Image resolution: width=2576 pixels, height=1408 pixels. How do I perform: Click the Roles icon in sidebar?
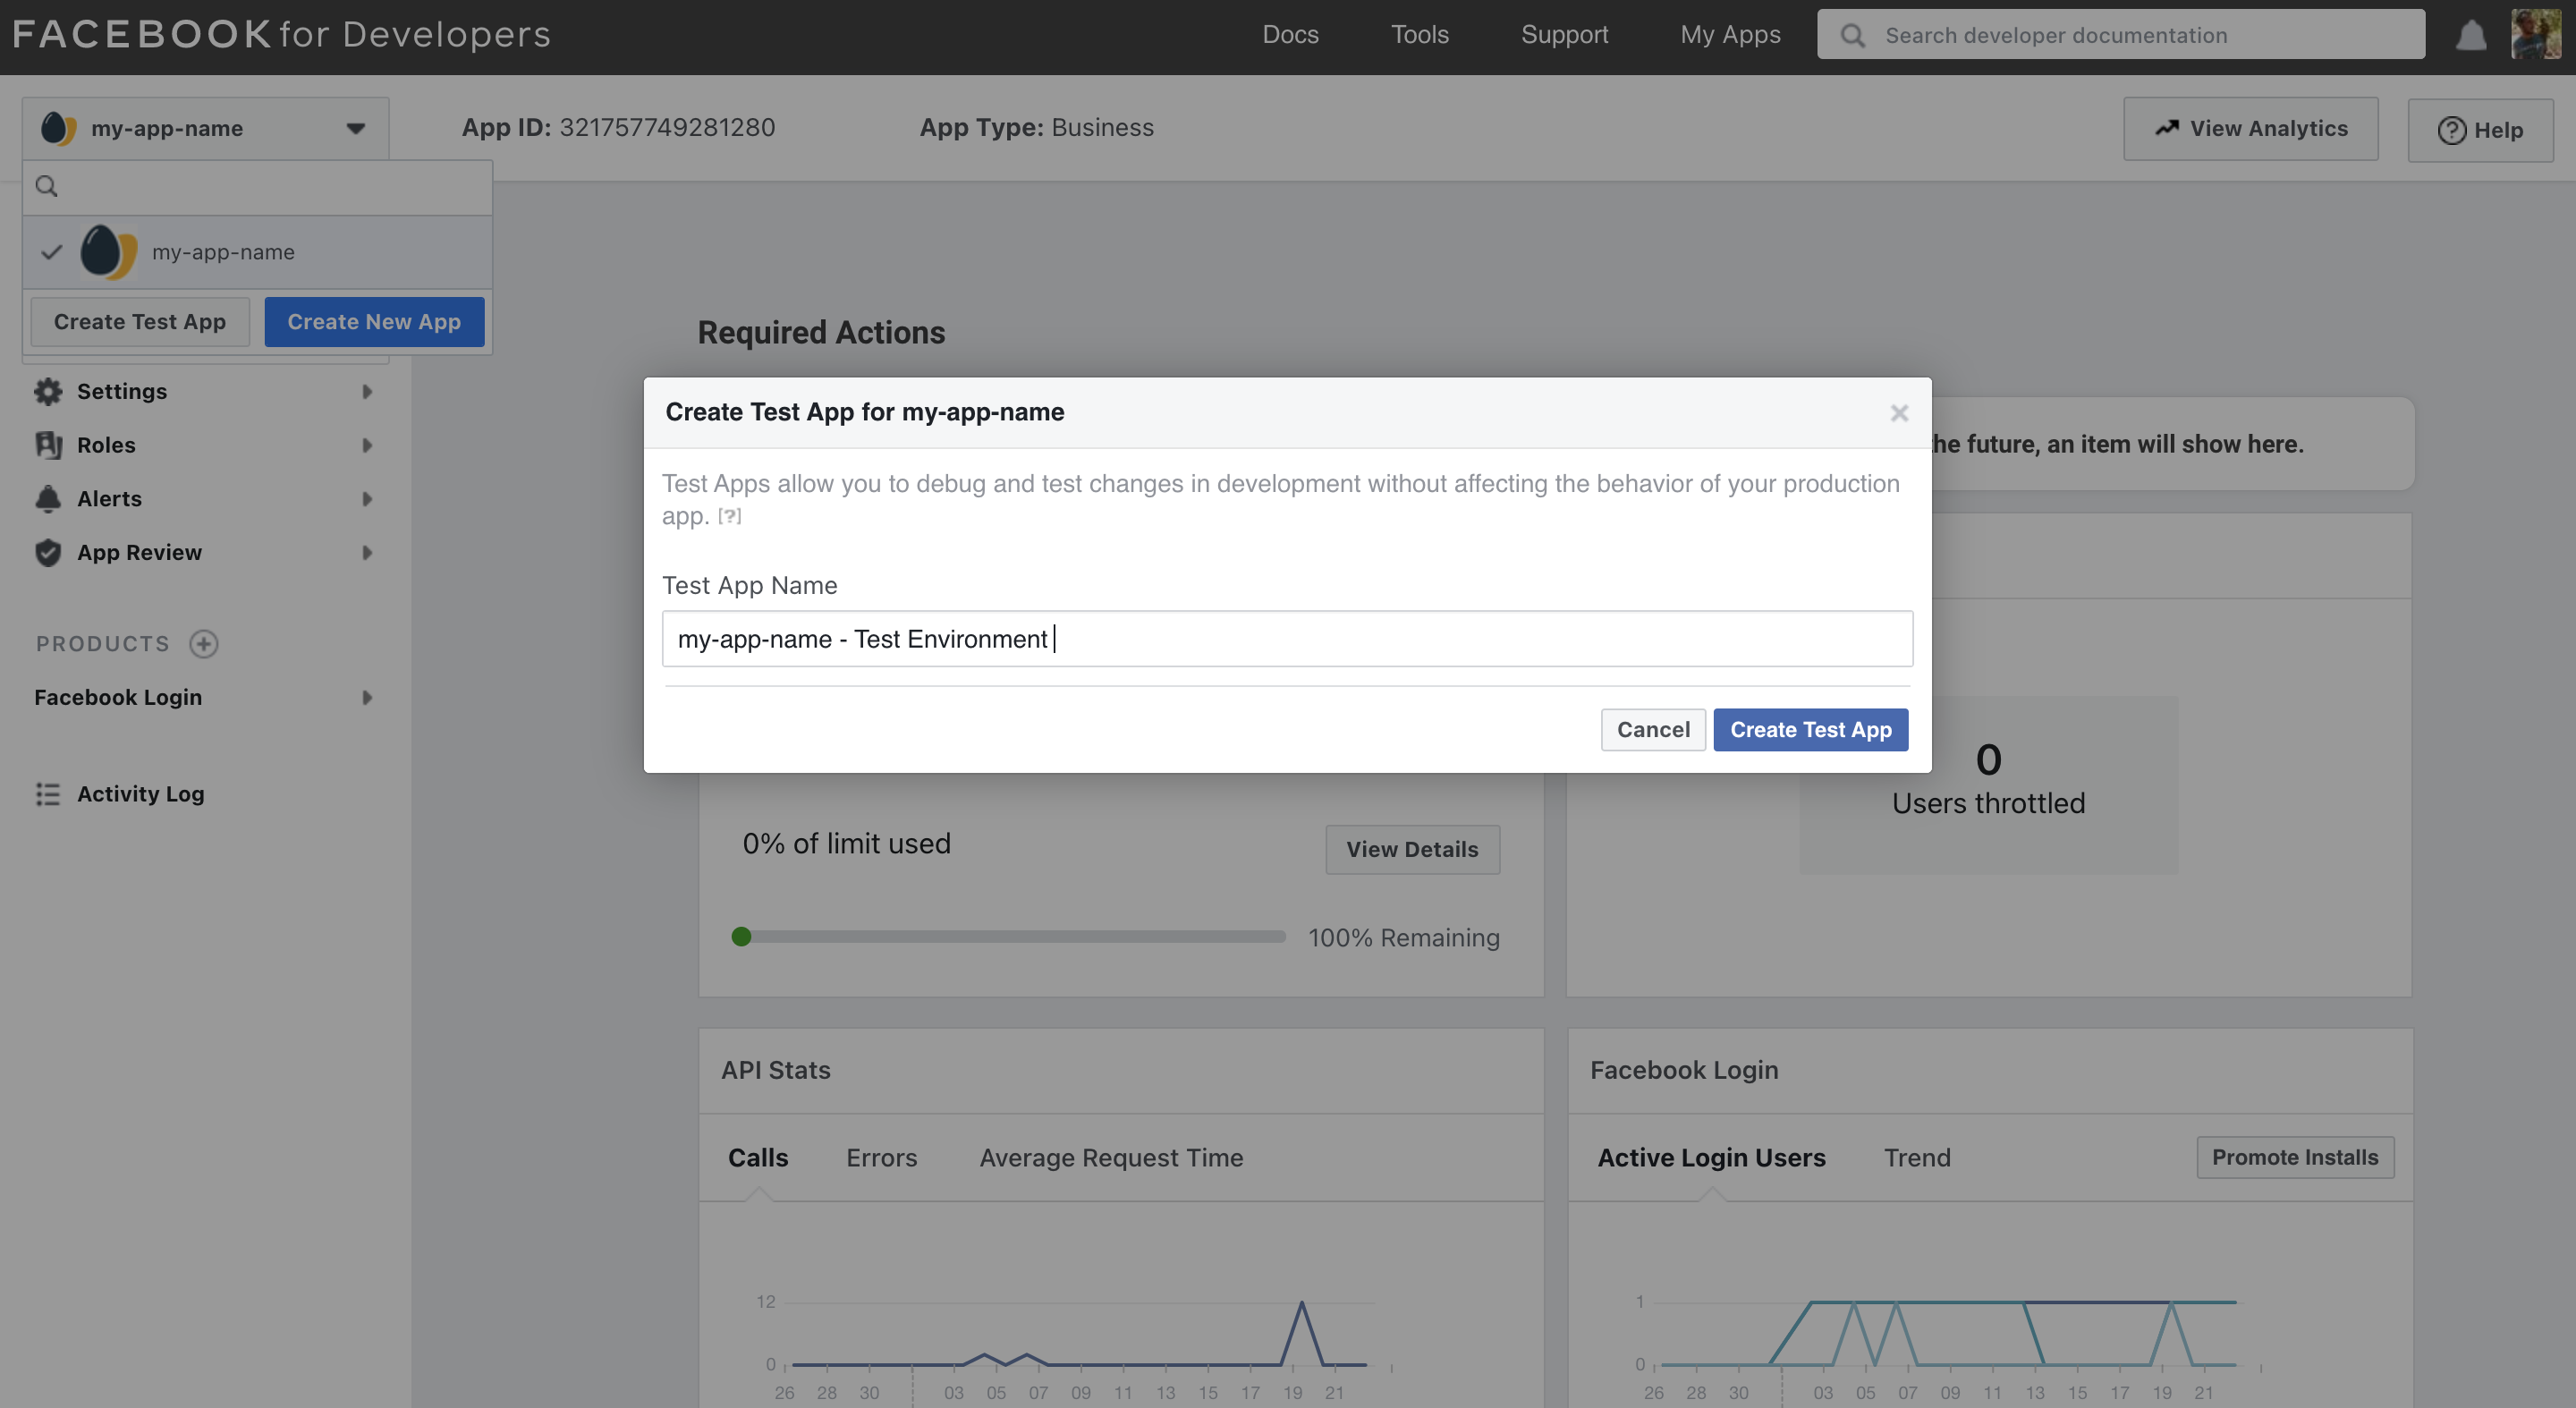[47, 445]
